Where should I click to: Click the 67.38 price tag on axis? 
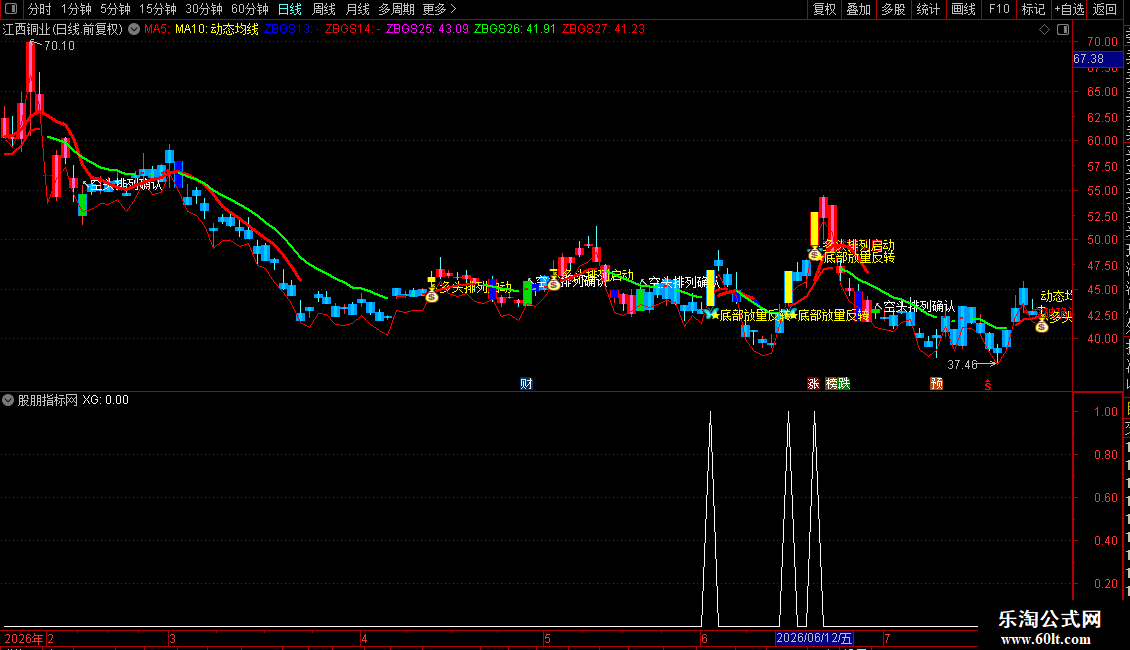tap(1096, 59)
